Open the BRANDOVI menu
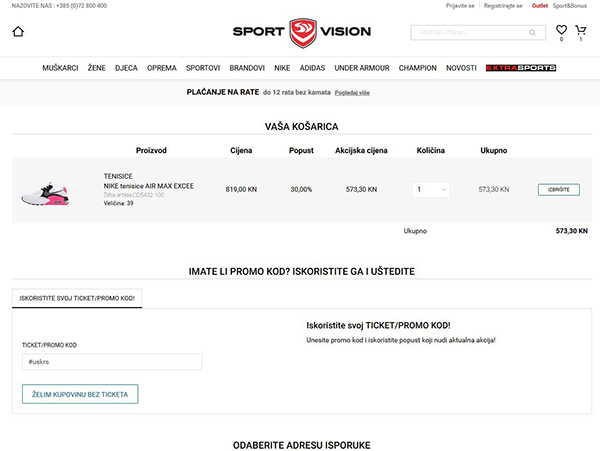The height and width of the screenshot is (451, 600). coord(247,68)
